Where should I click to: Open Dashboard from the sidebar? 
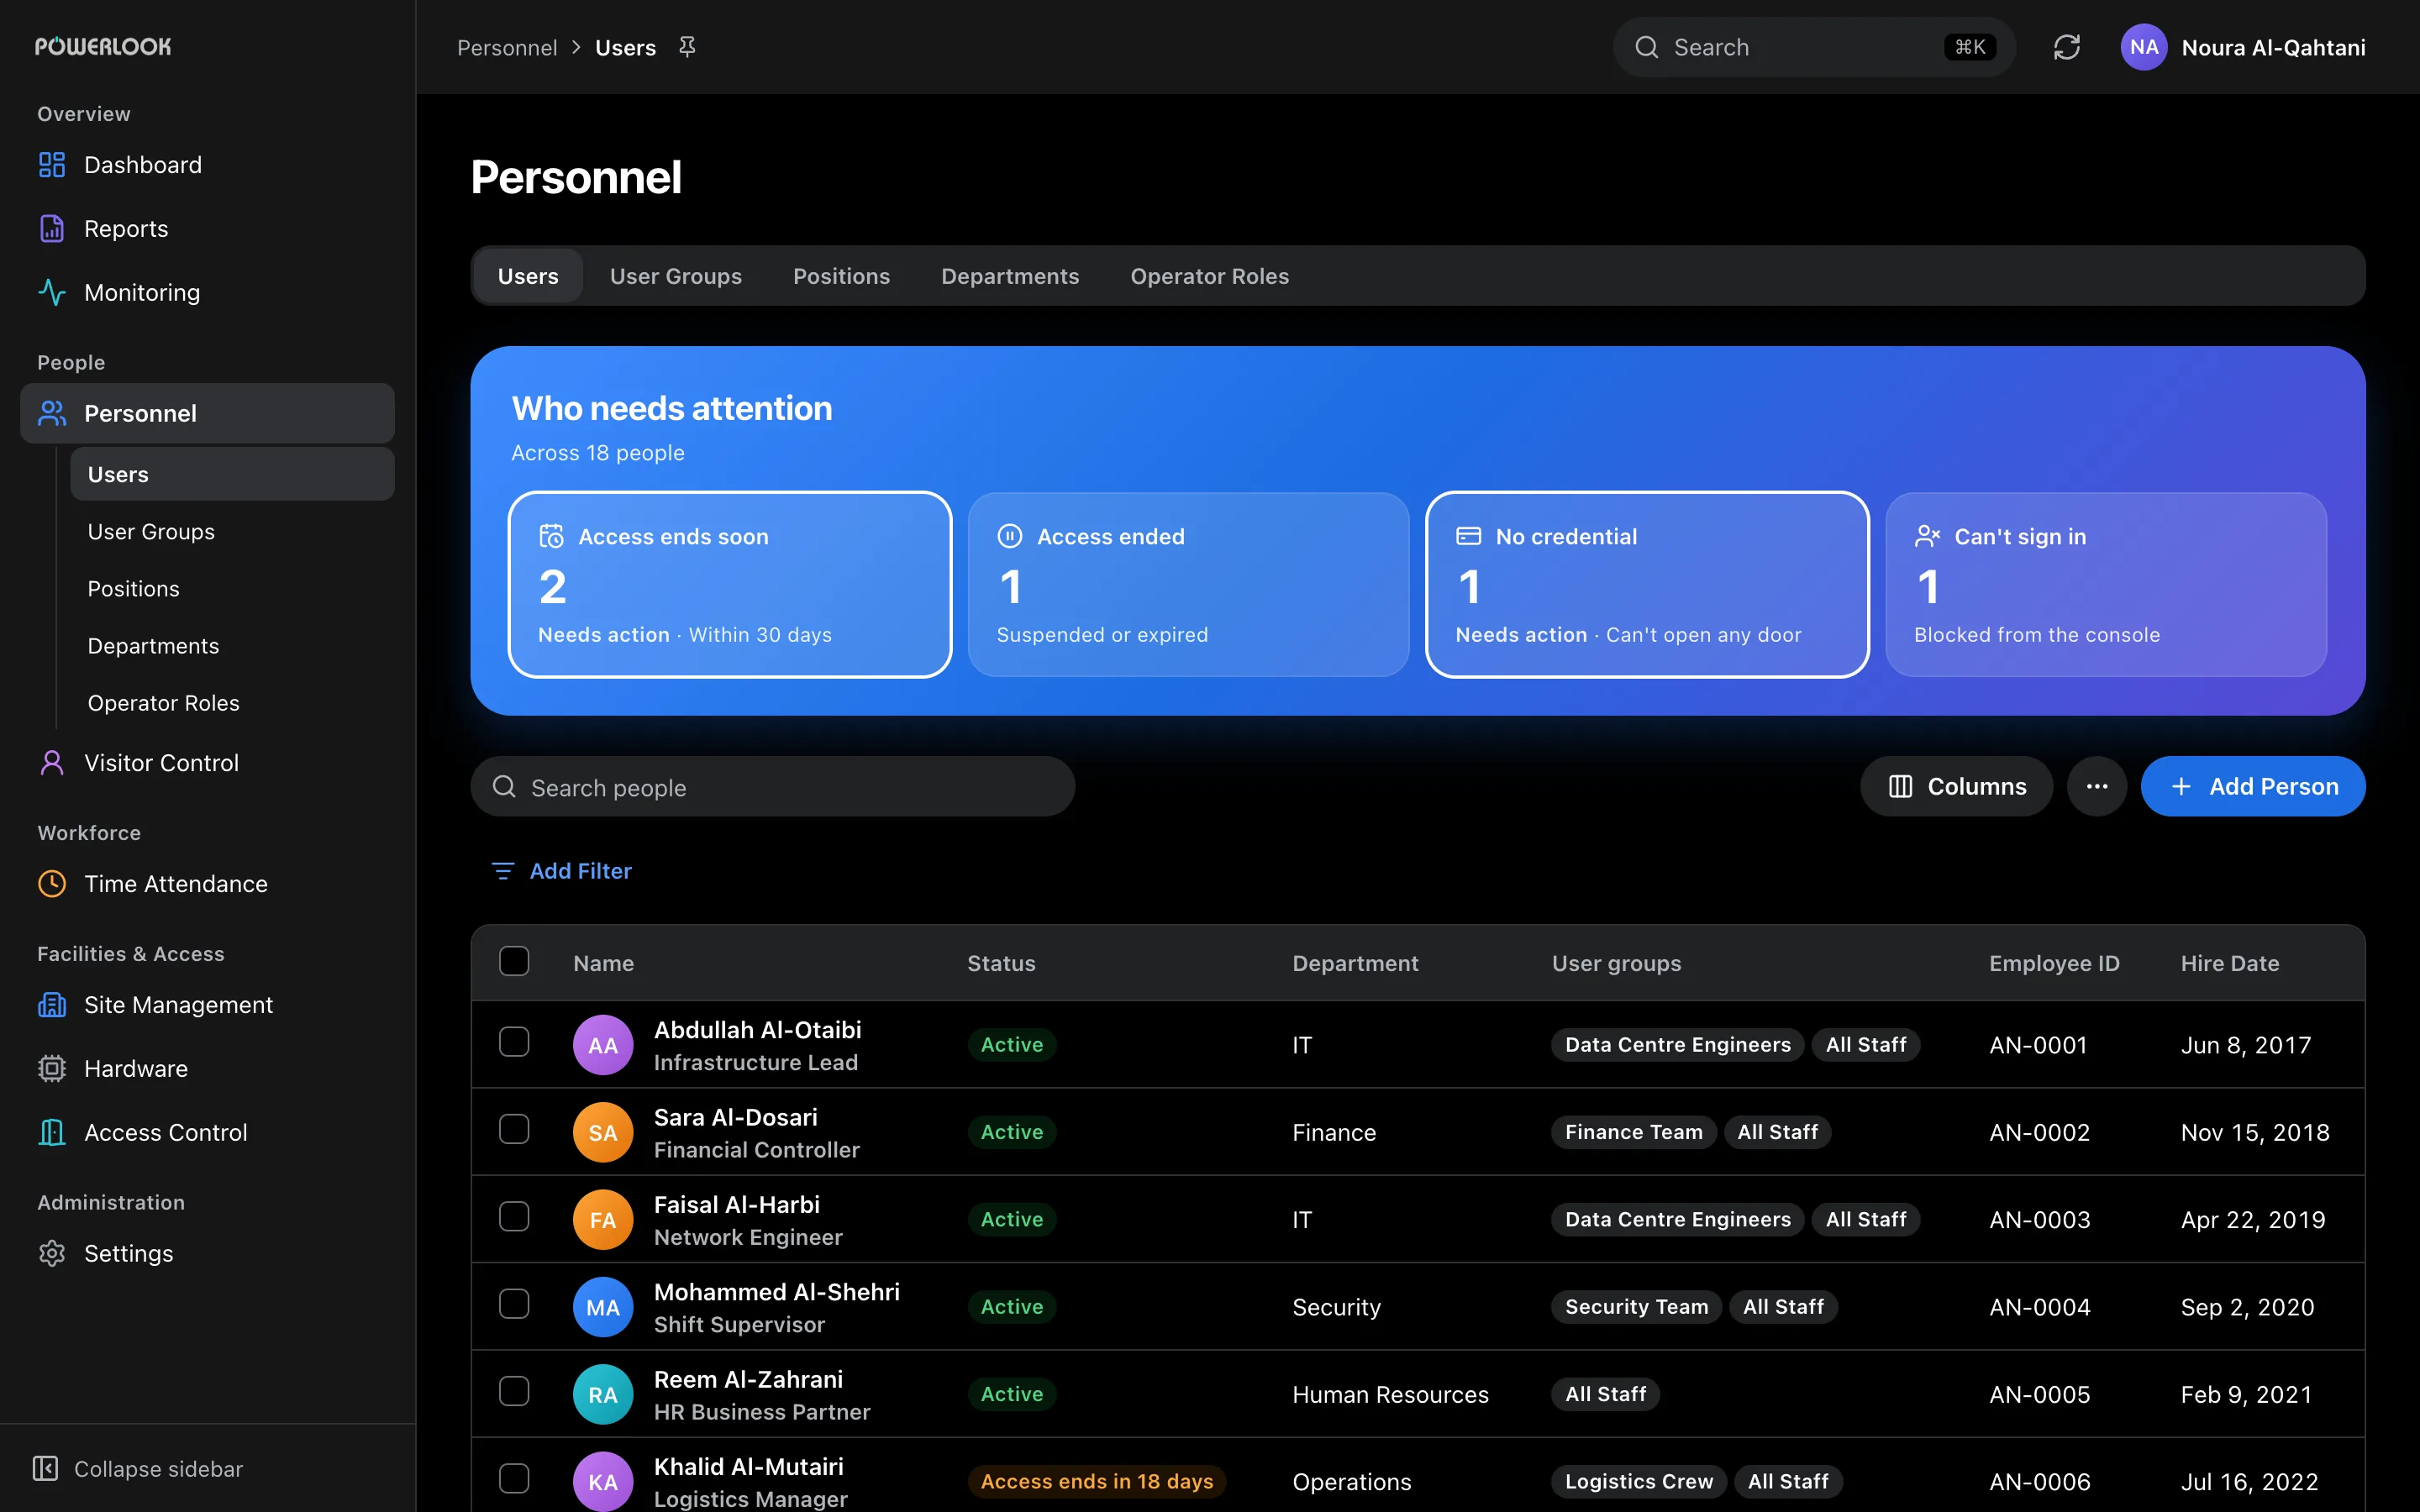207,165
